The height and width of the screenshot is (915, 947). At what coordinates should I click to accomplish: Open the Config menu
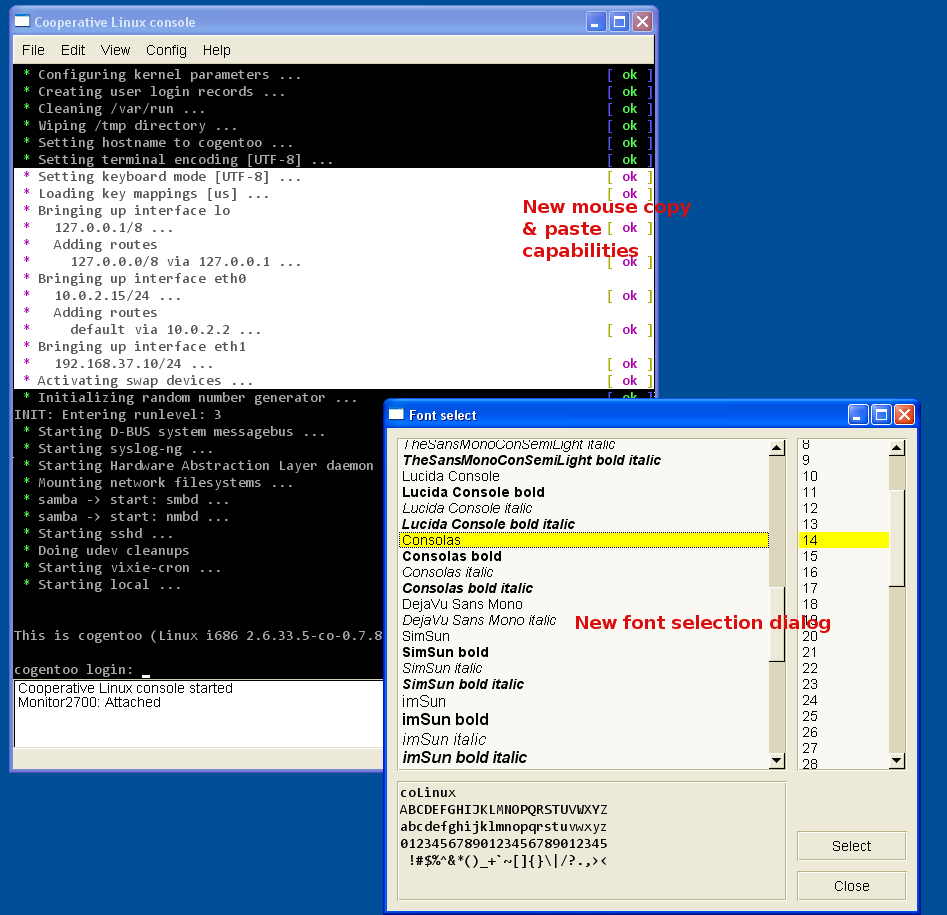point(166,50)
